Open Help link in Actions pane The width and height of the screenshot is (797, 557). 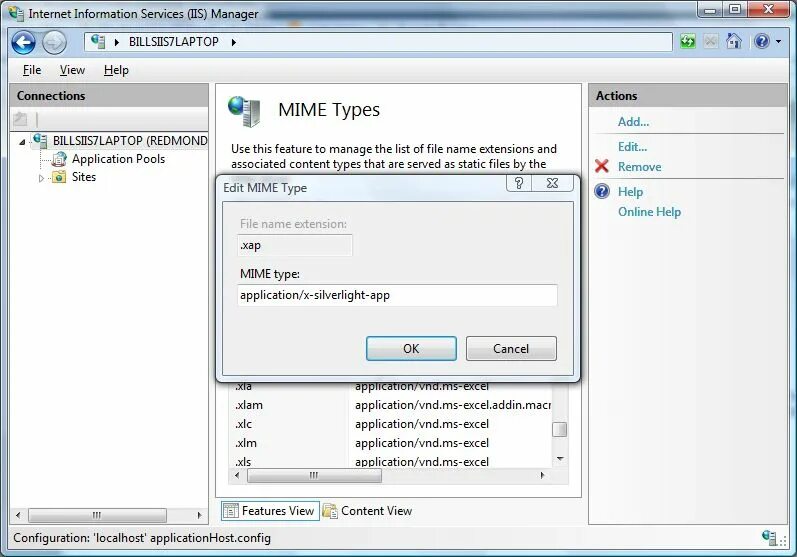click(630, 192)
